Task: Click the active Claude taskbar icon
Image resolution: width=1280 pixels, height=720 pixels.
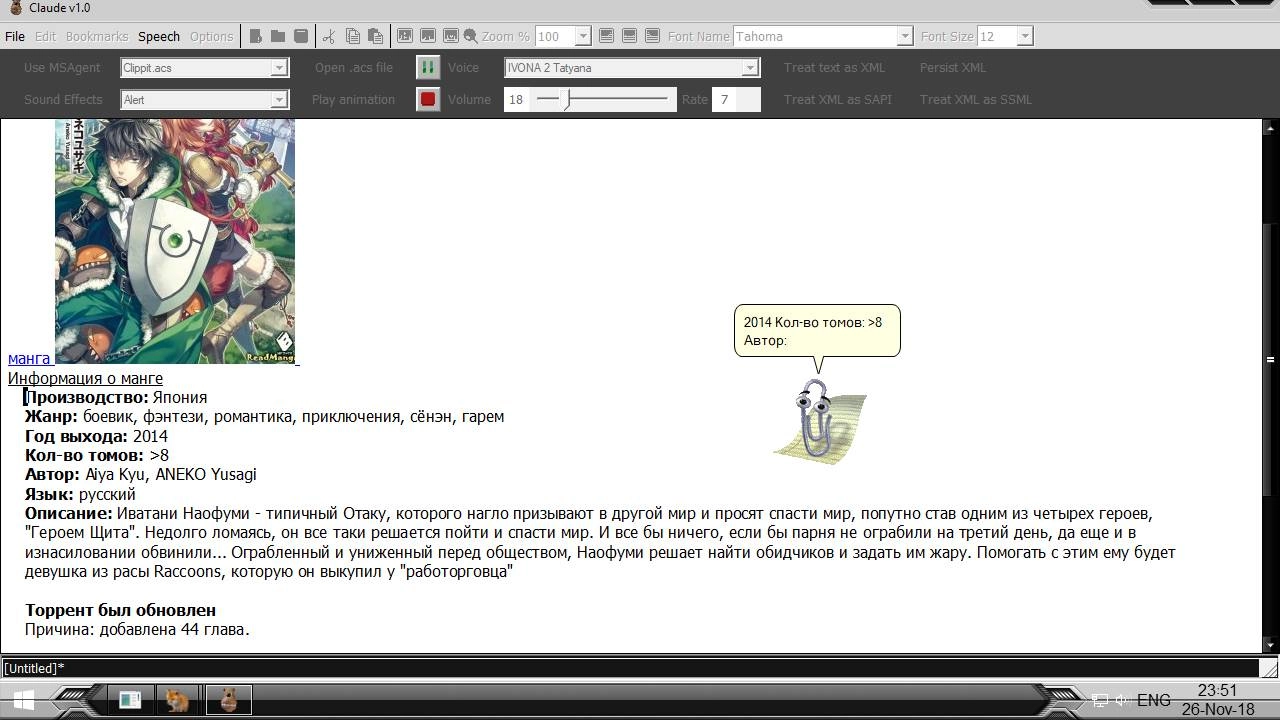Action: pyautogui.click(x=228, y=700)
